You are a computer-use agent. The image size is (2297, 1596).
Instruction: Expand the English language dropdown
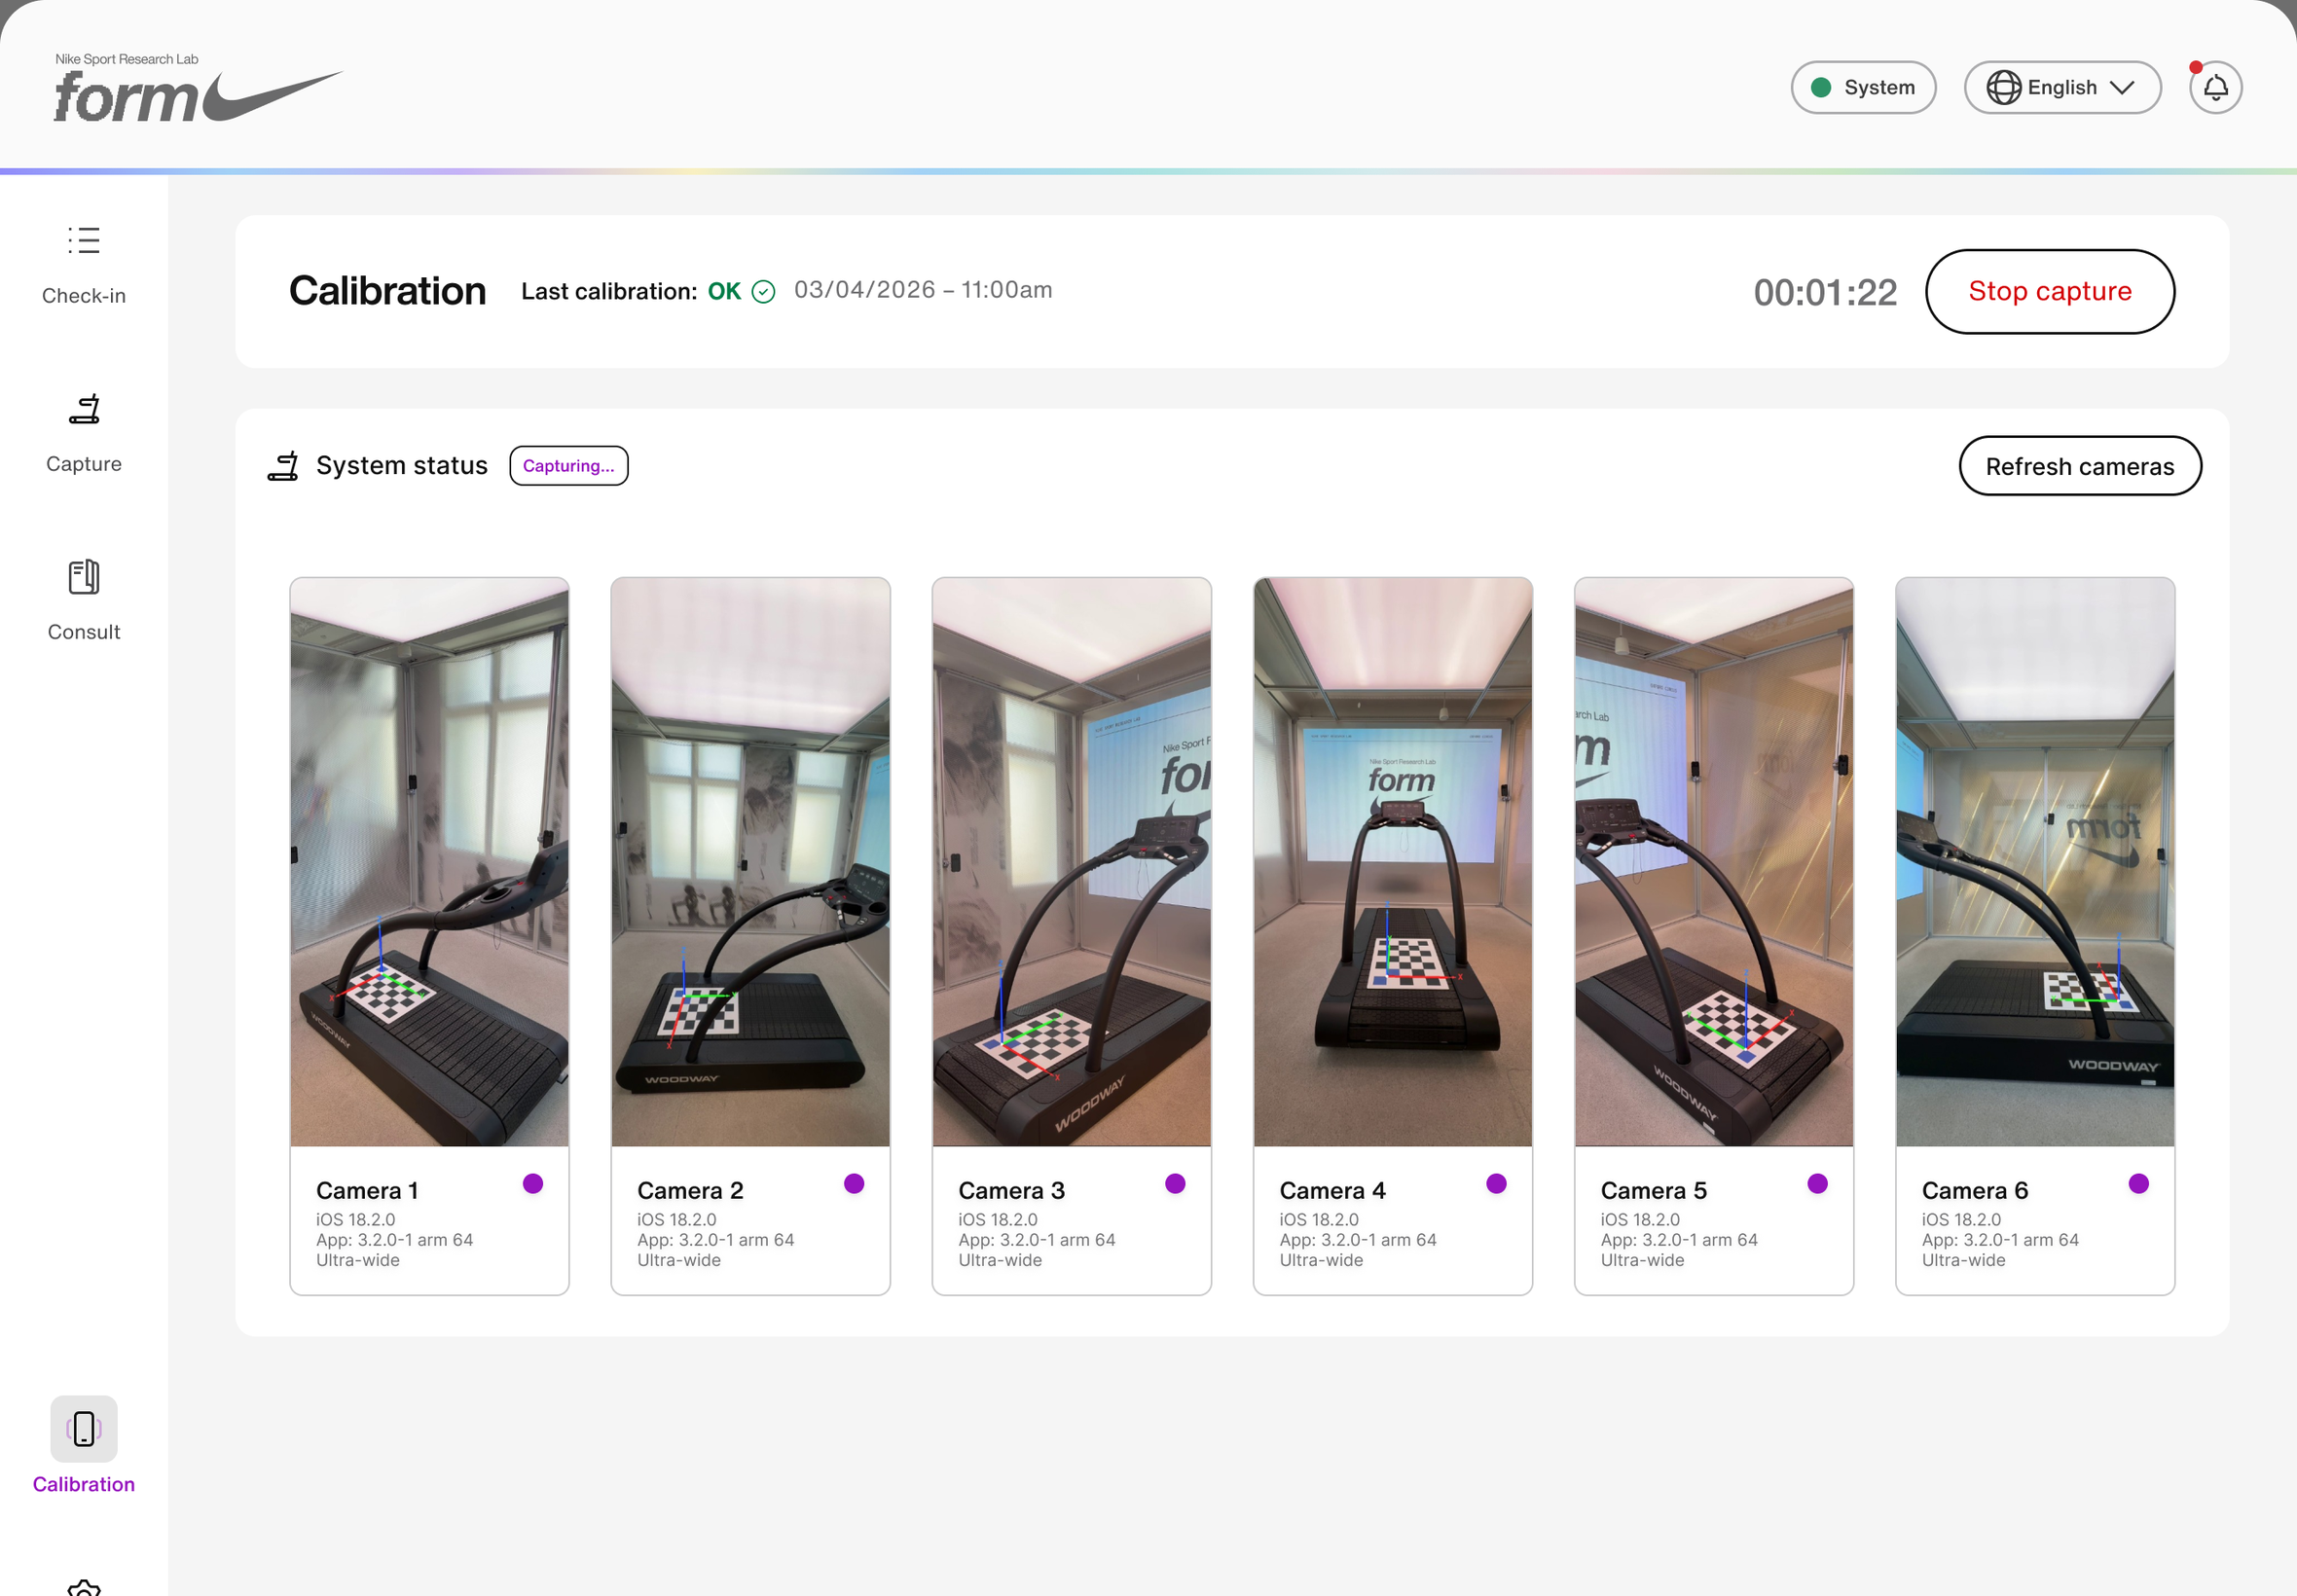pos(2062,88)
